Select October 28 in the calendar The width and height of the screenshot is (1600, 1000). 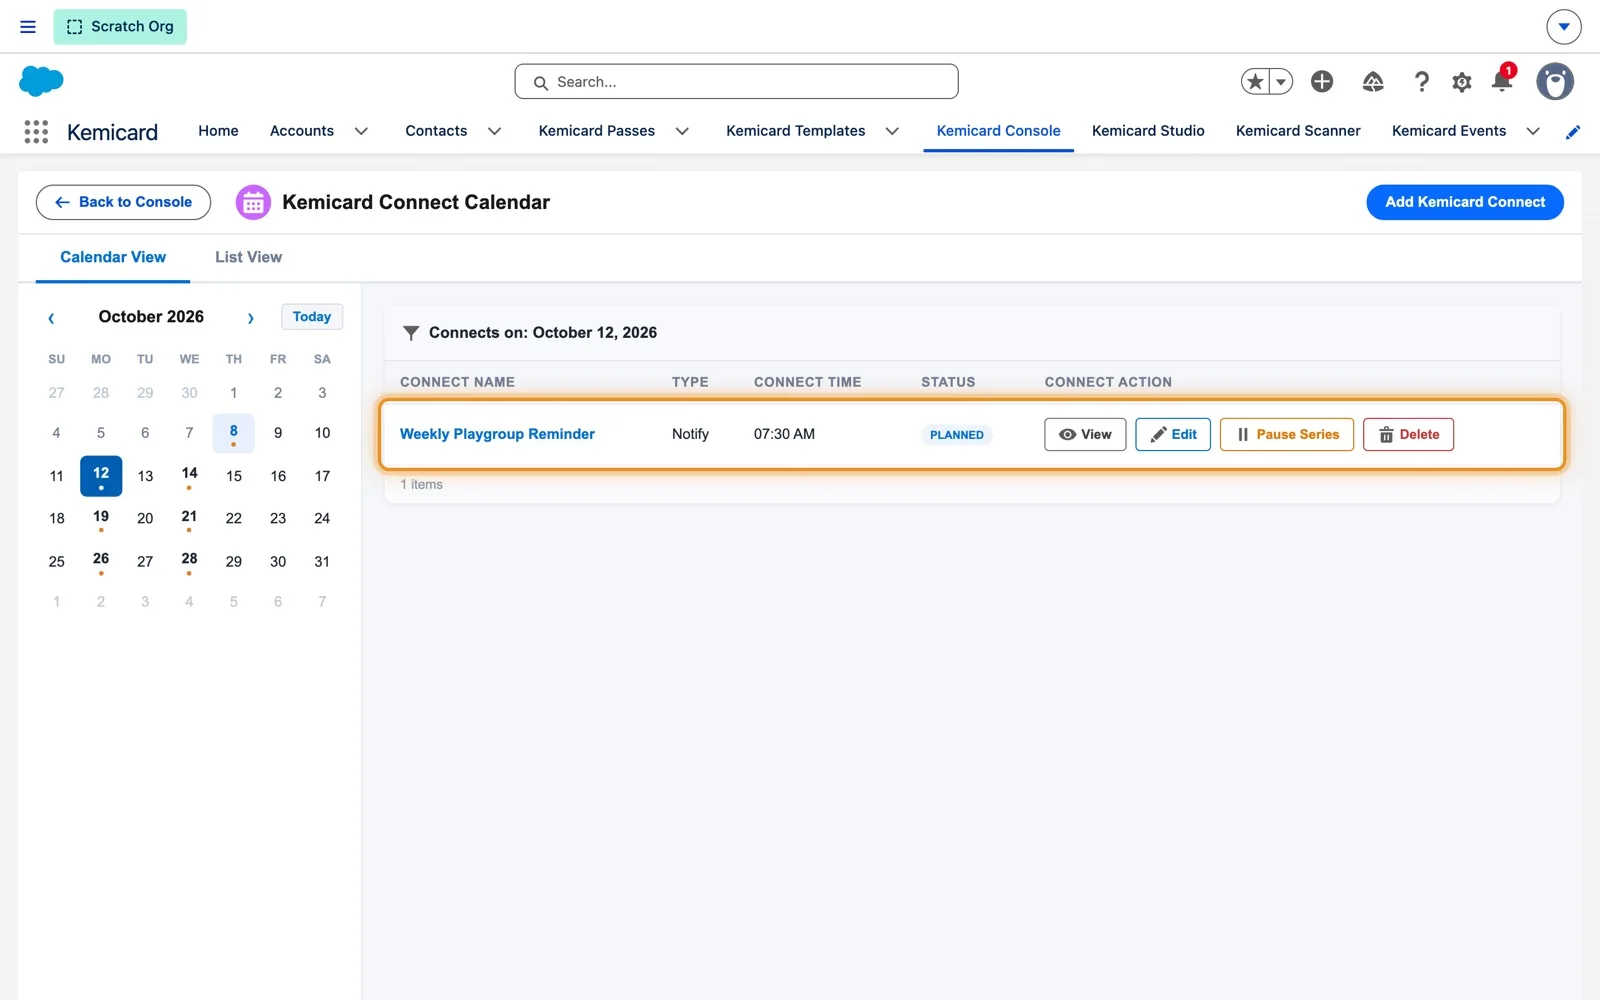pos(189,561)
